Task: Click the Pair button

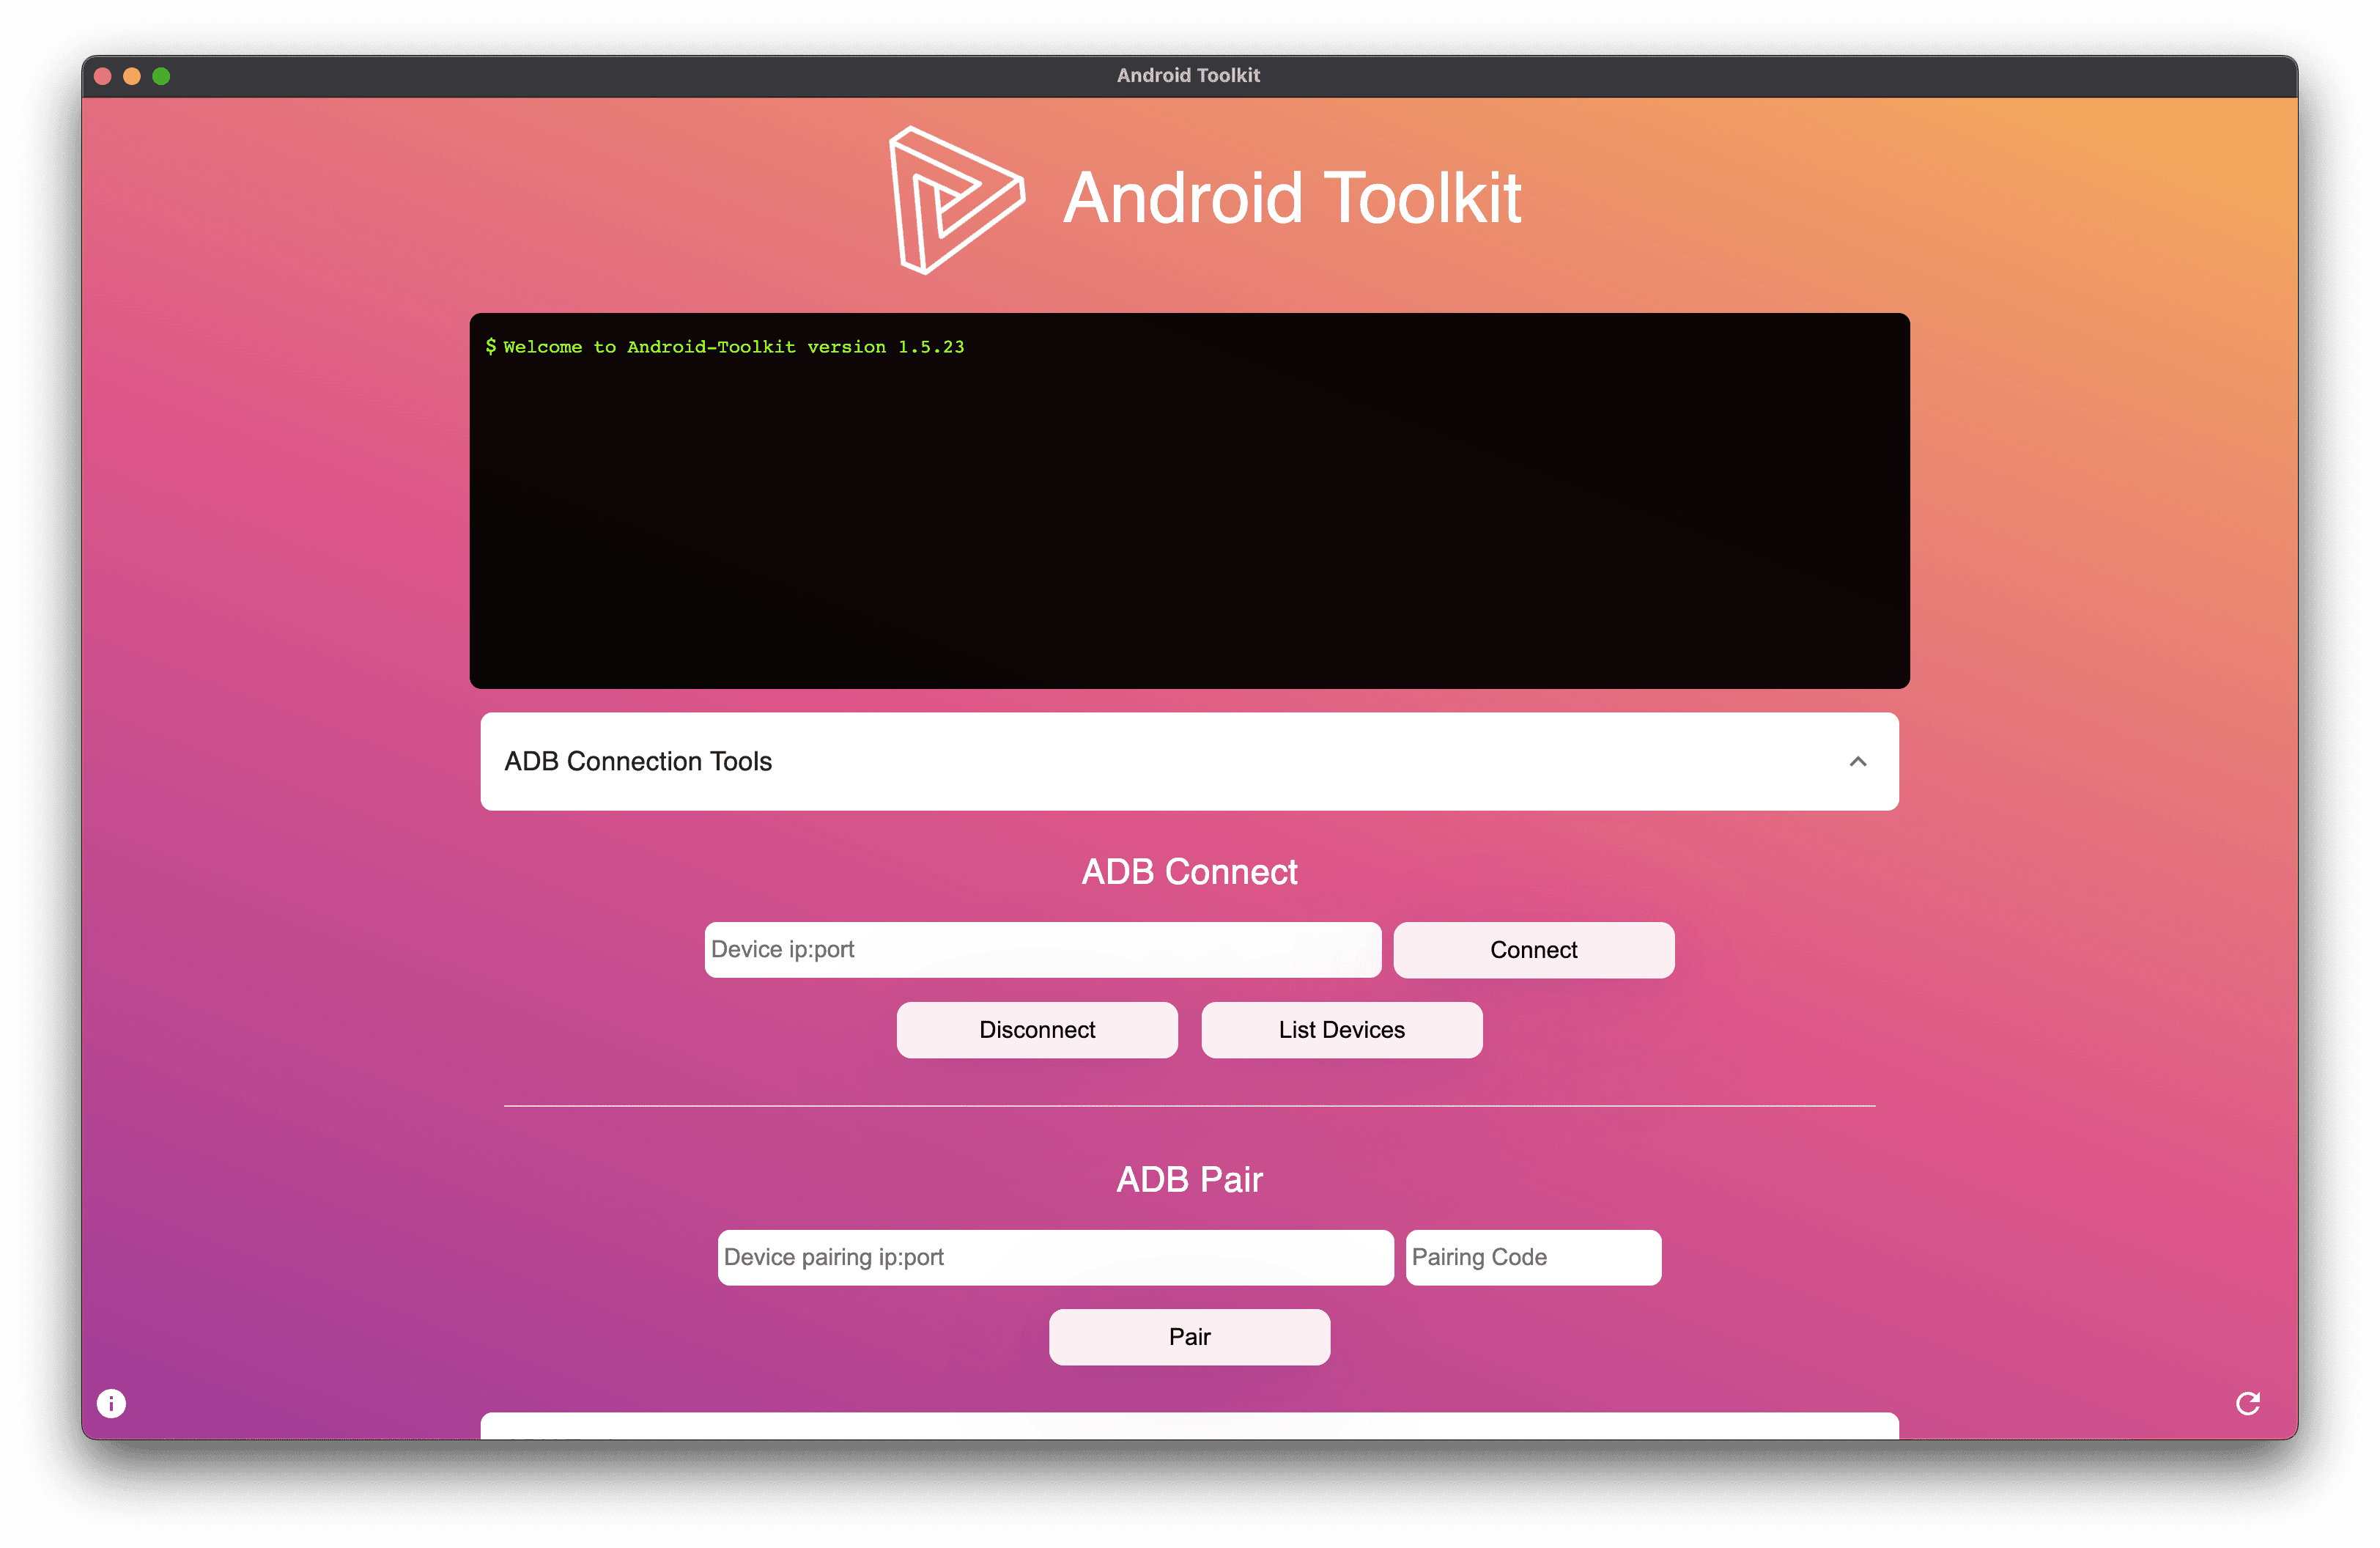Action: coord(1190,1336)
